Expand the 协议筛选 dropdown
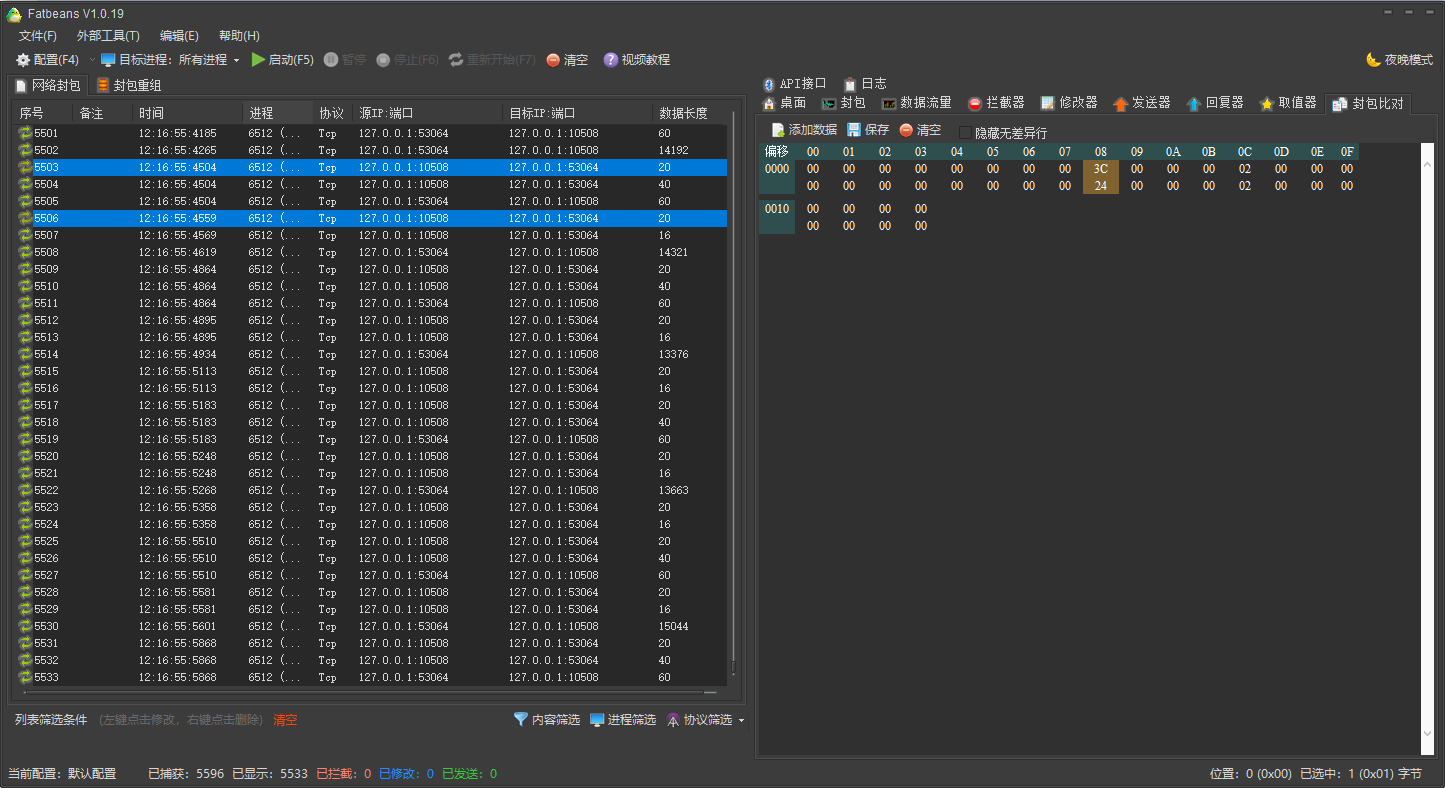This screenshot has width=1445, height=788. click(x=741, y=721)
